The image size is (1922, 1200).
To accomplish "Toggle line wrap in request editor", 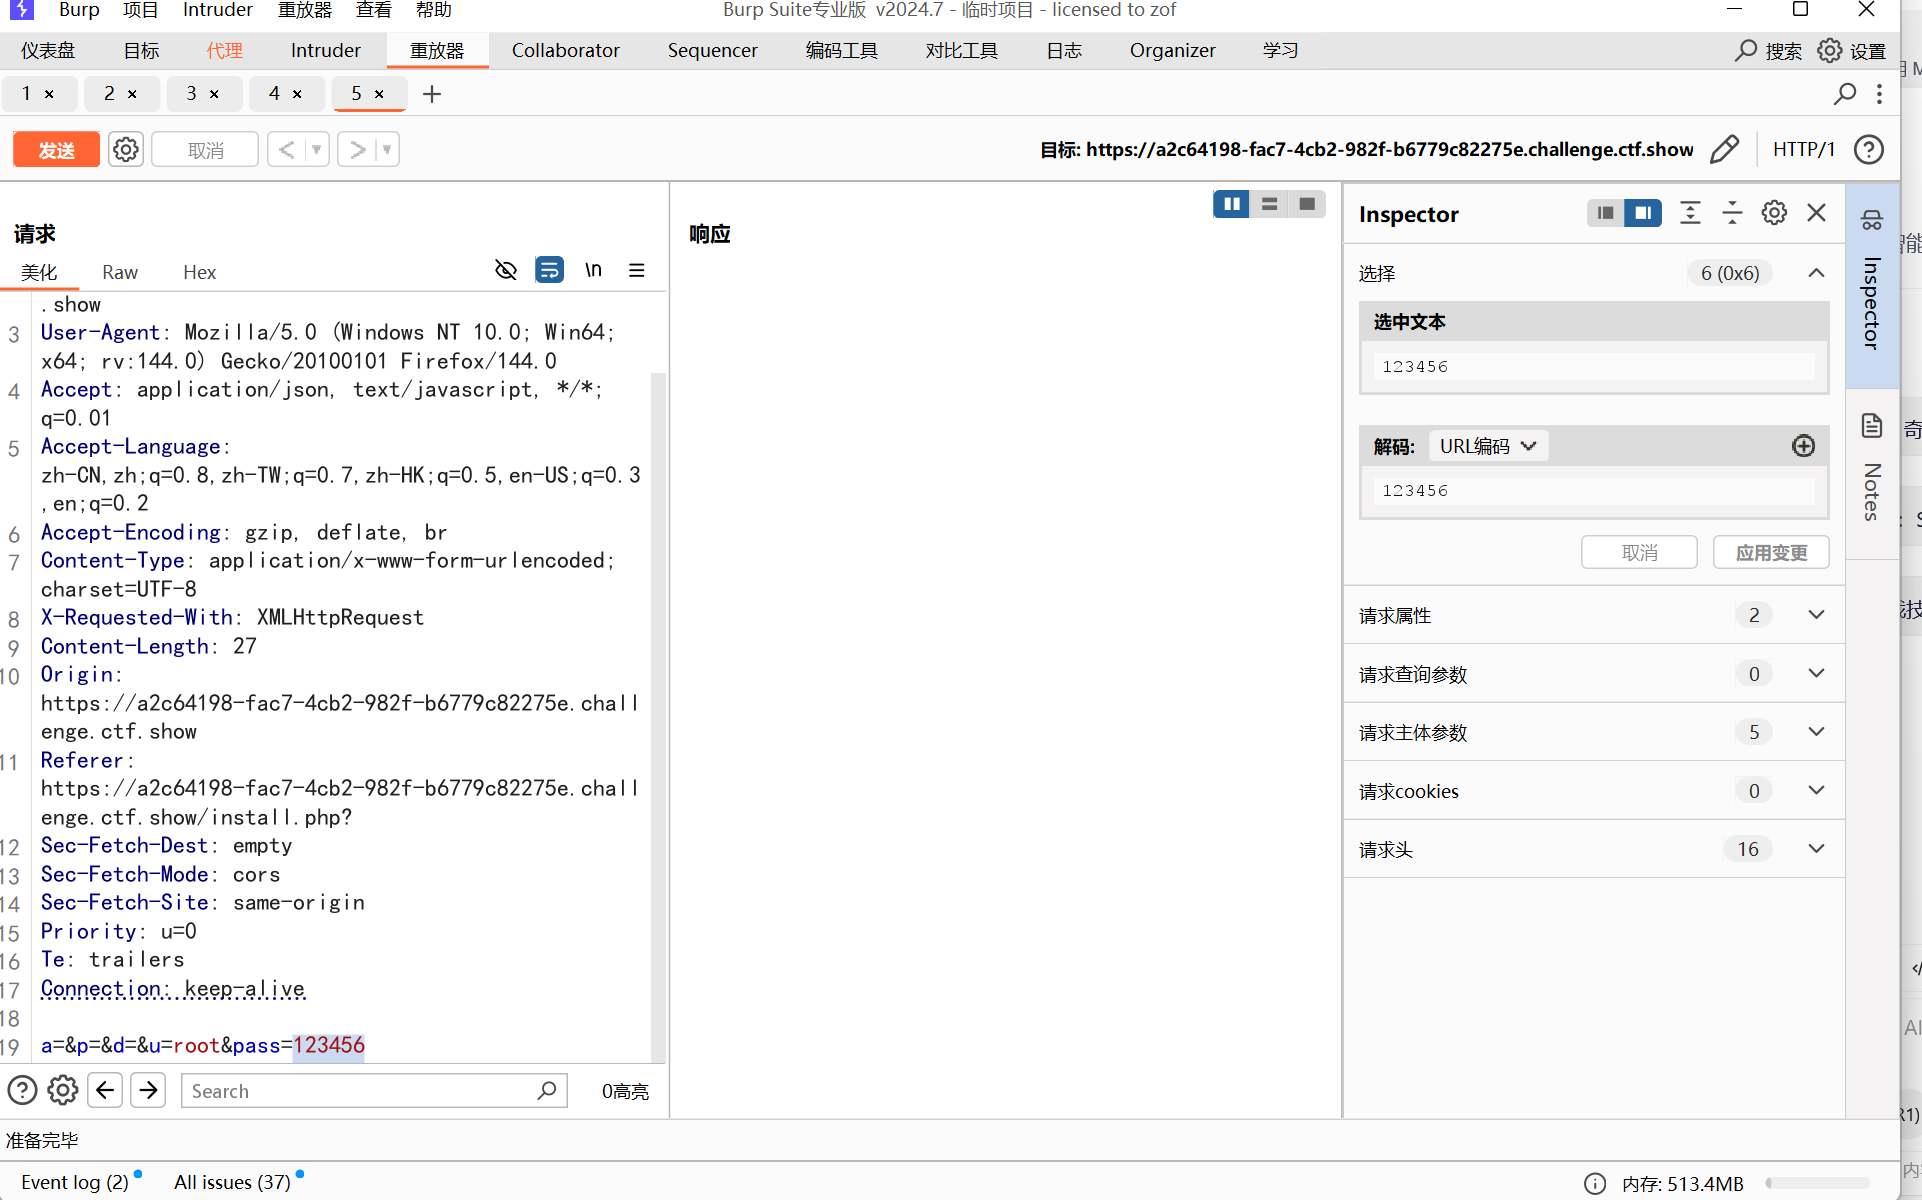I will click(549, 270).
